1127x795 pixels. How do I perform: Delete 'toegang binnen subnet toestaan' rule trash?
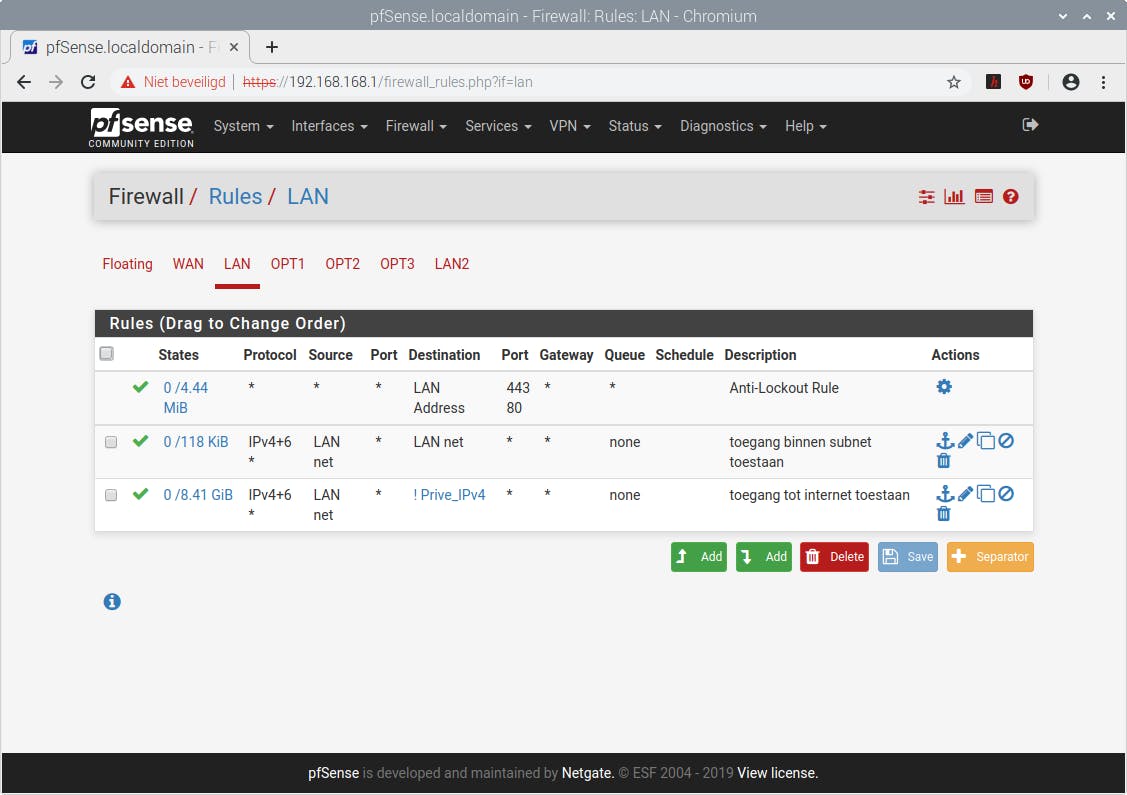click(944, 461)
